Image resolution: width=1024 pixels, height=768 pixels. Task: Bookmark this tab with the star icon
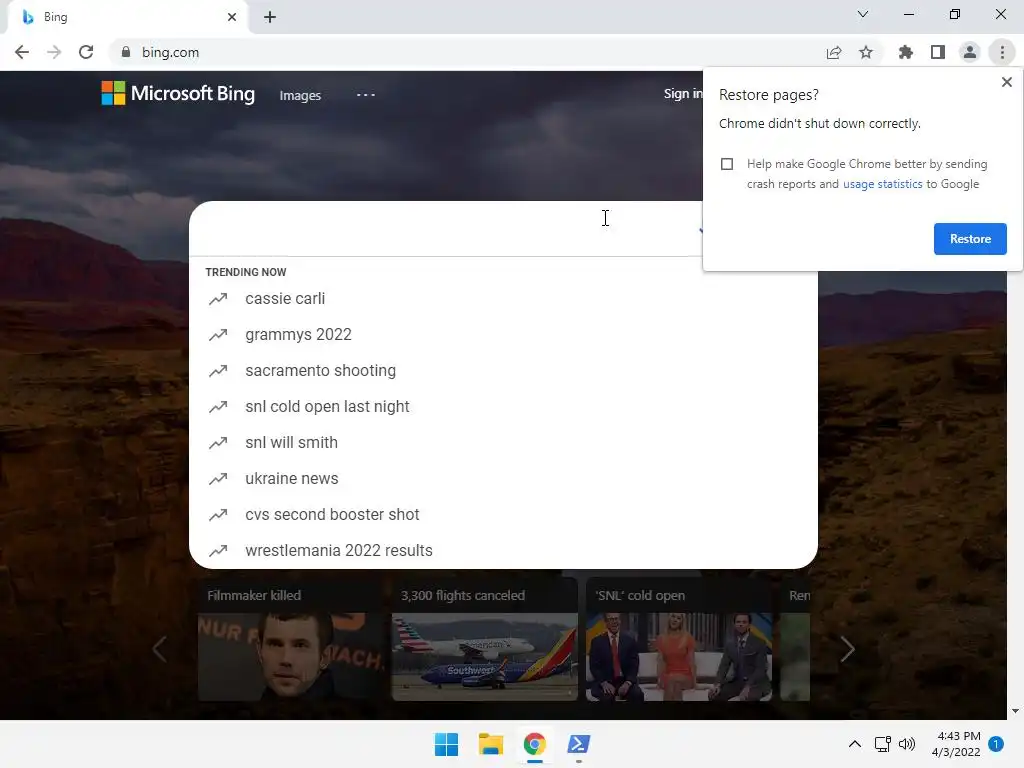click(x=866, y=52)
